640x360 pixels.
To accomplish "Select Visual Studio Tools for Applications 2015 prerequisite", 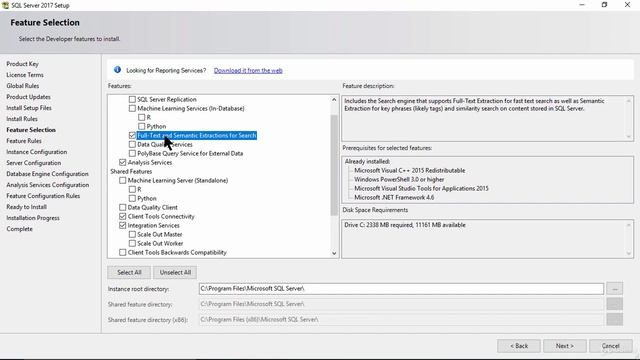I will [x=421, y=188].
